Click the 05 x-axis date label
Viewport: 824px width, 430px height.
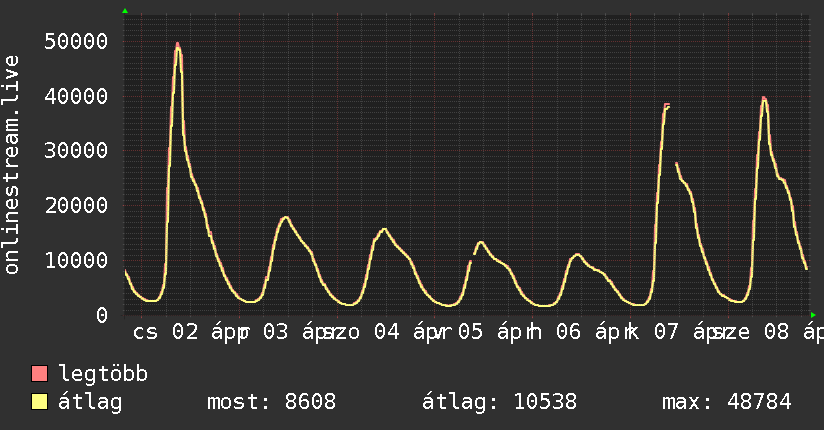click(x=470, y=332)
